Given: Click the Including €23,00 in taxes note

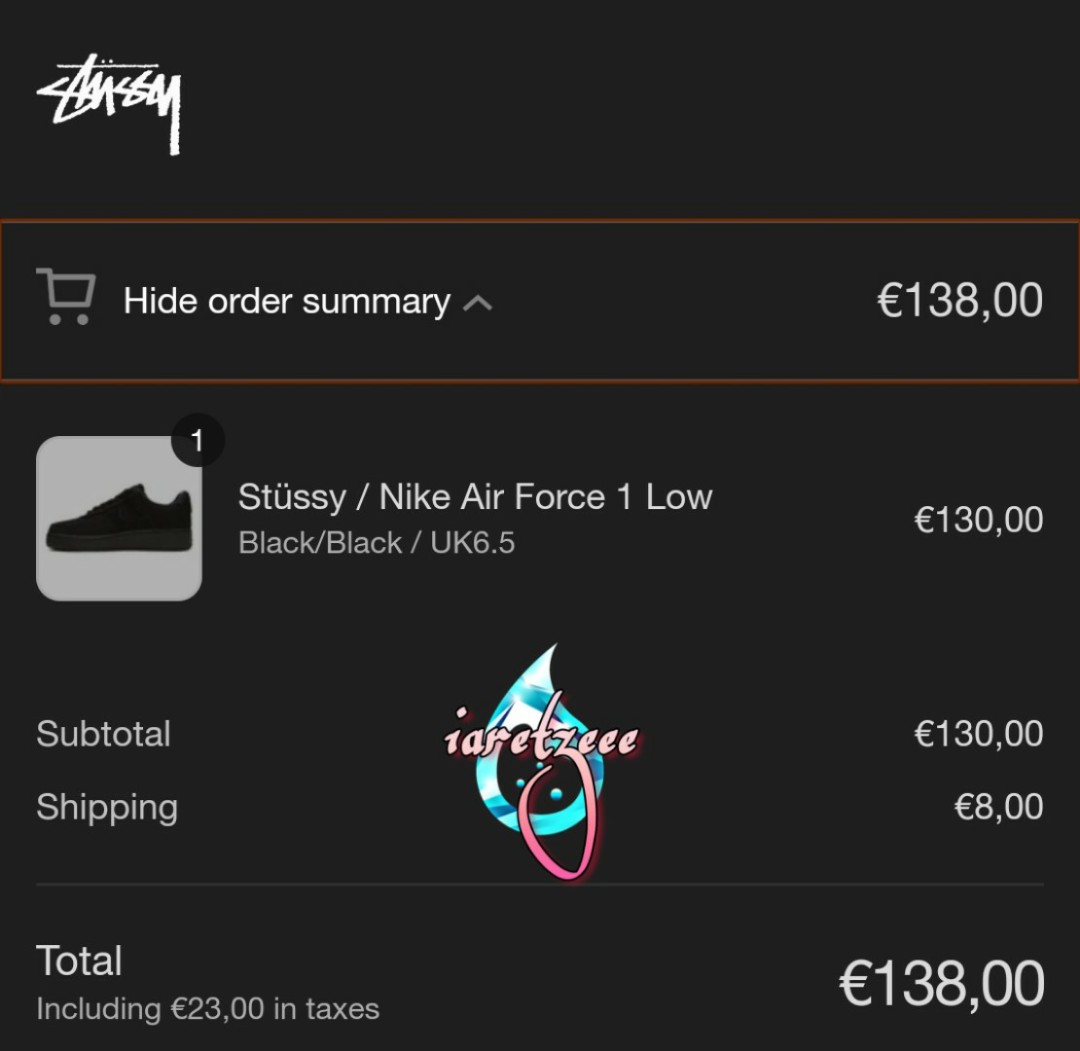Looking at the screenshot, I should [x=208, y=1009].
